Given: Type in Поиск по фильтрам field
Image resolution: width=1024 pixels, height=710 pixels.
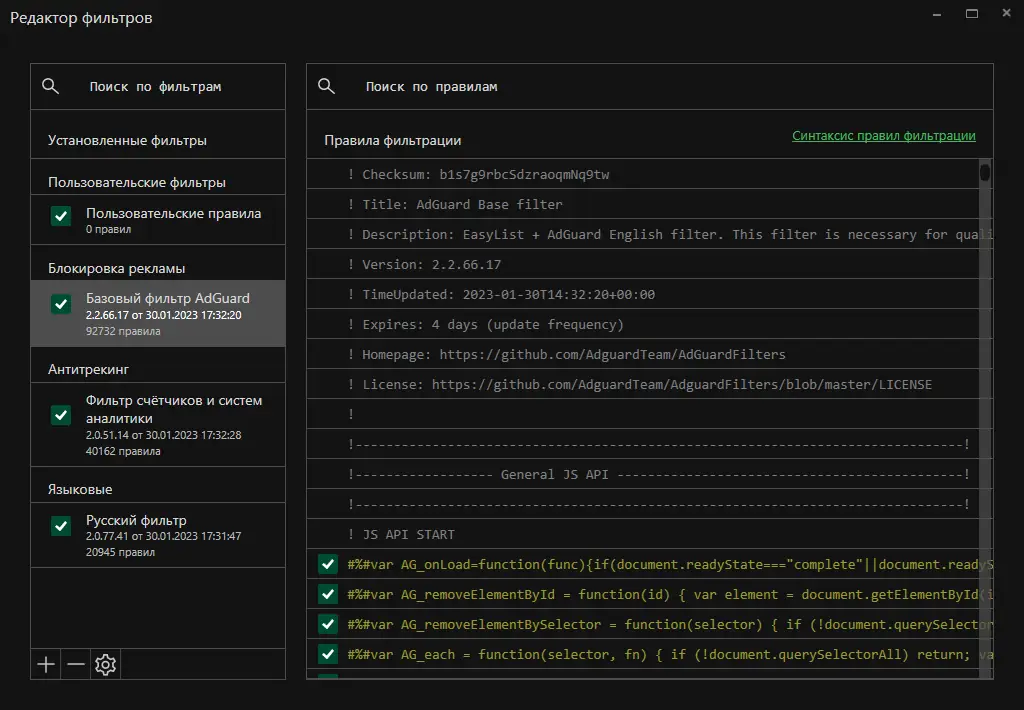Looking at the screenshot, I should coord(170,87).
